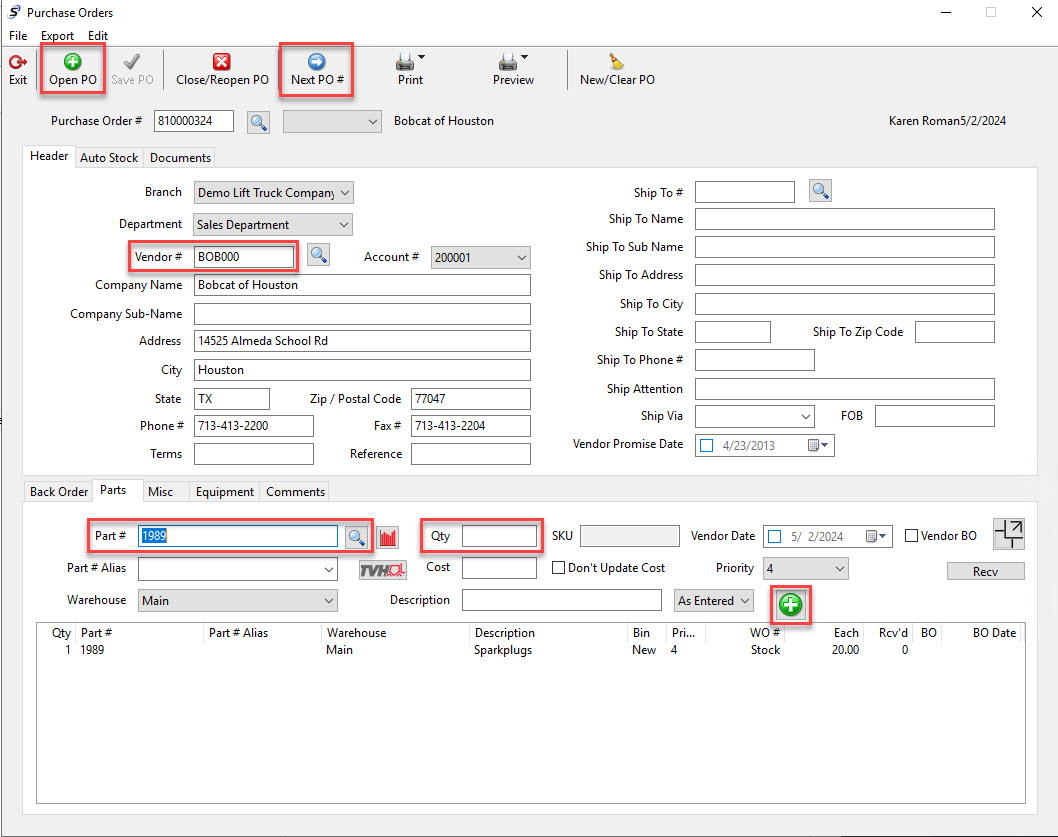The image size is (1058, 837).
Task: Open the Ship Via dropdown
Action: [x=806, y=416]
